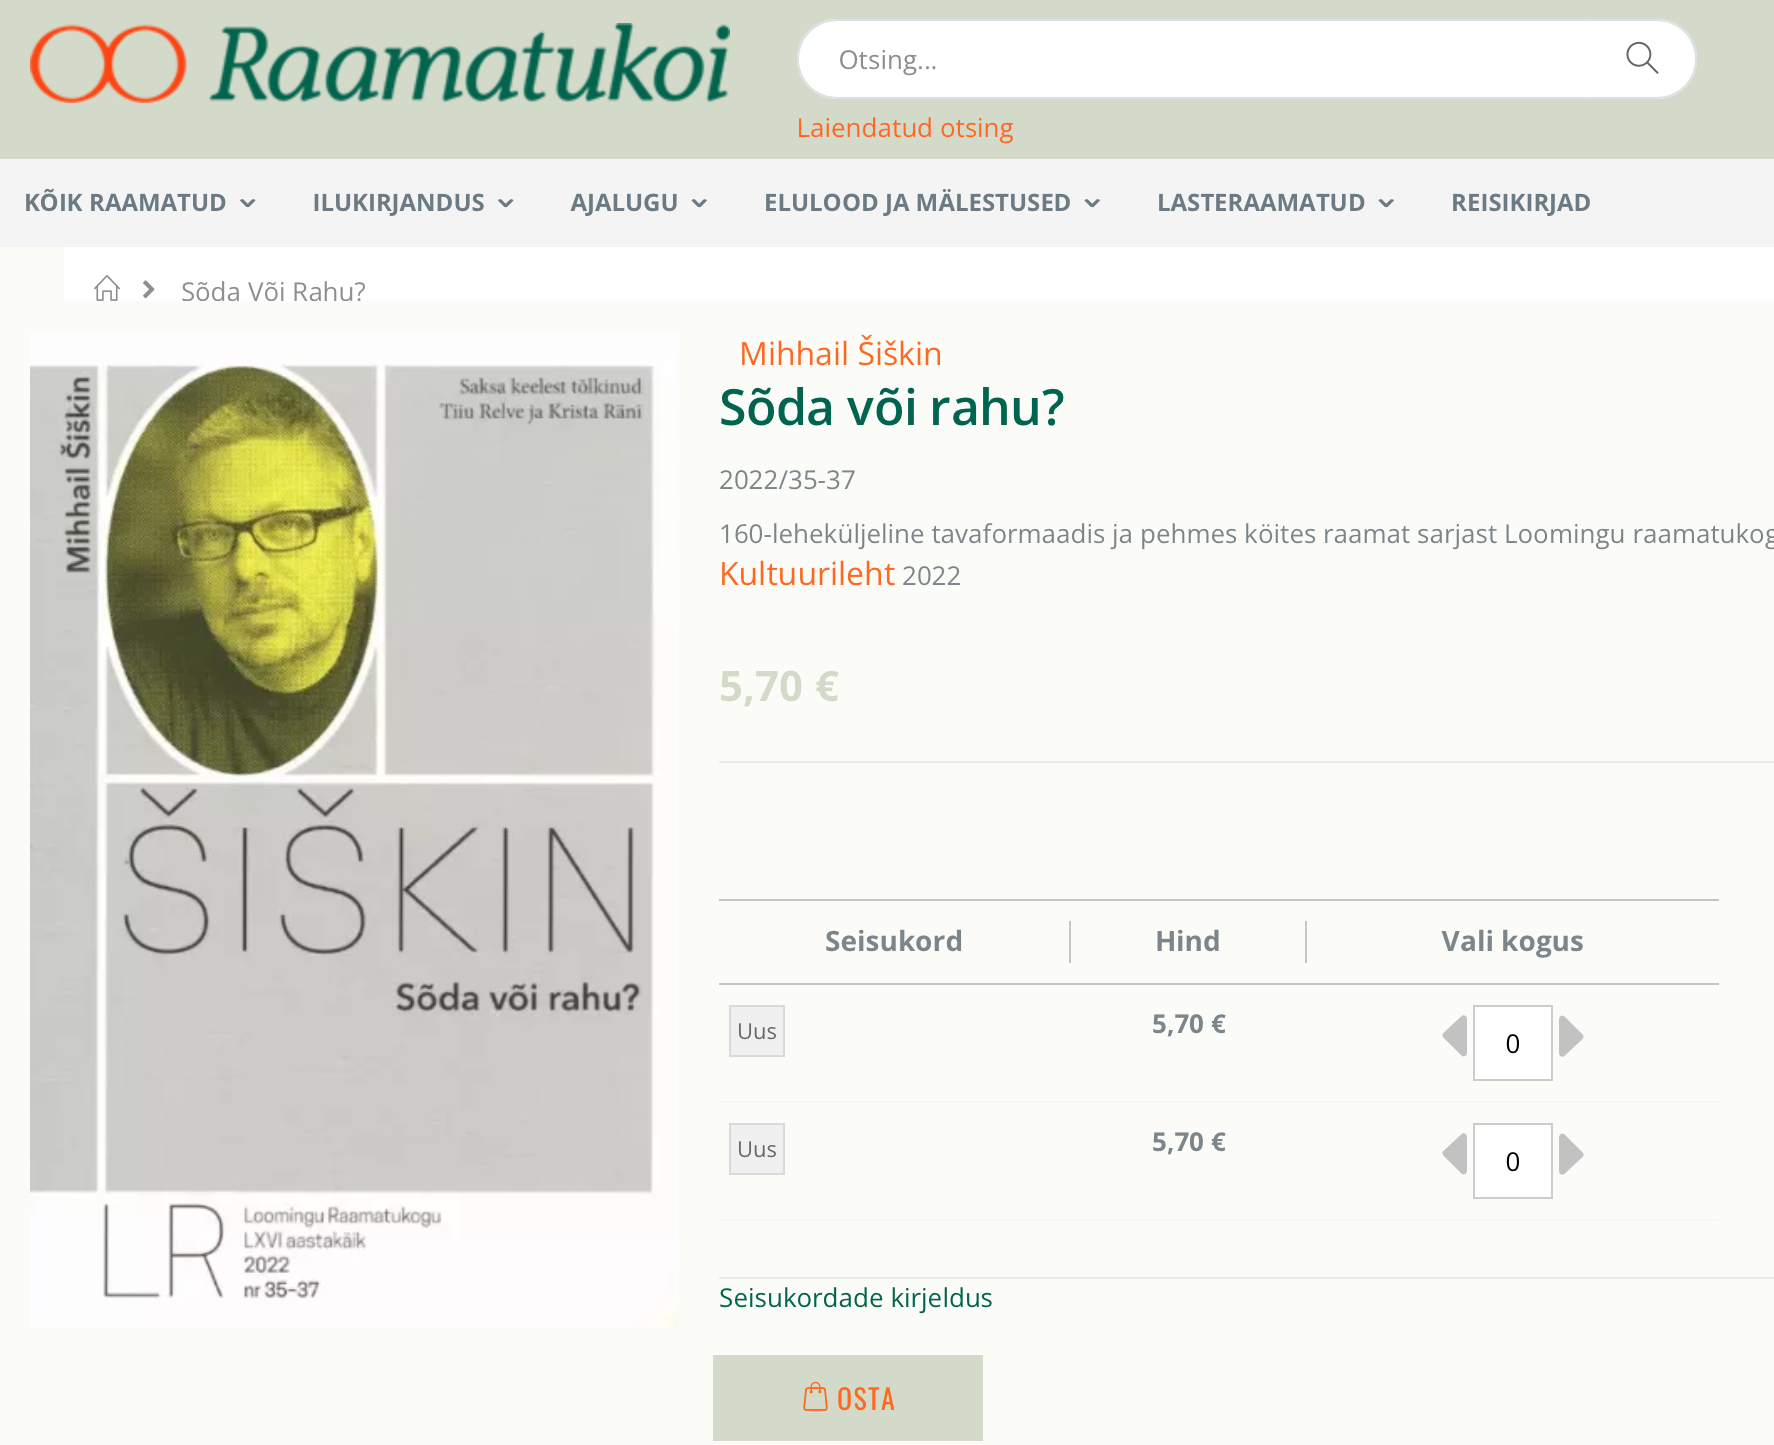Decrease quantity in second Uus row
The width and height of the screenshot is (1774, 1445).
coord(1455,1154)
